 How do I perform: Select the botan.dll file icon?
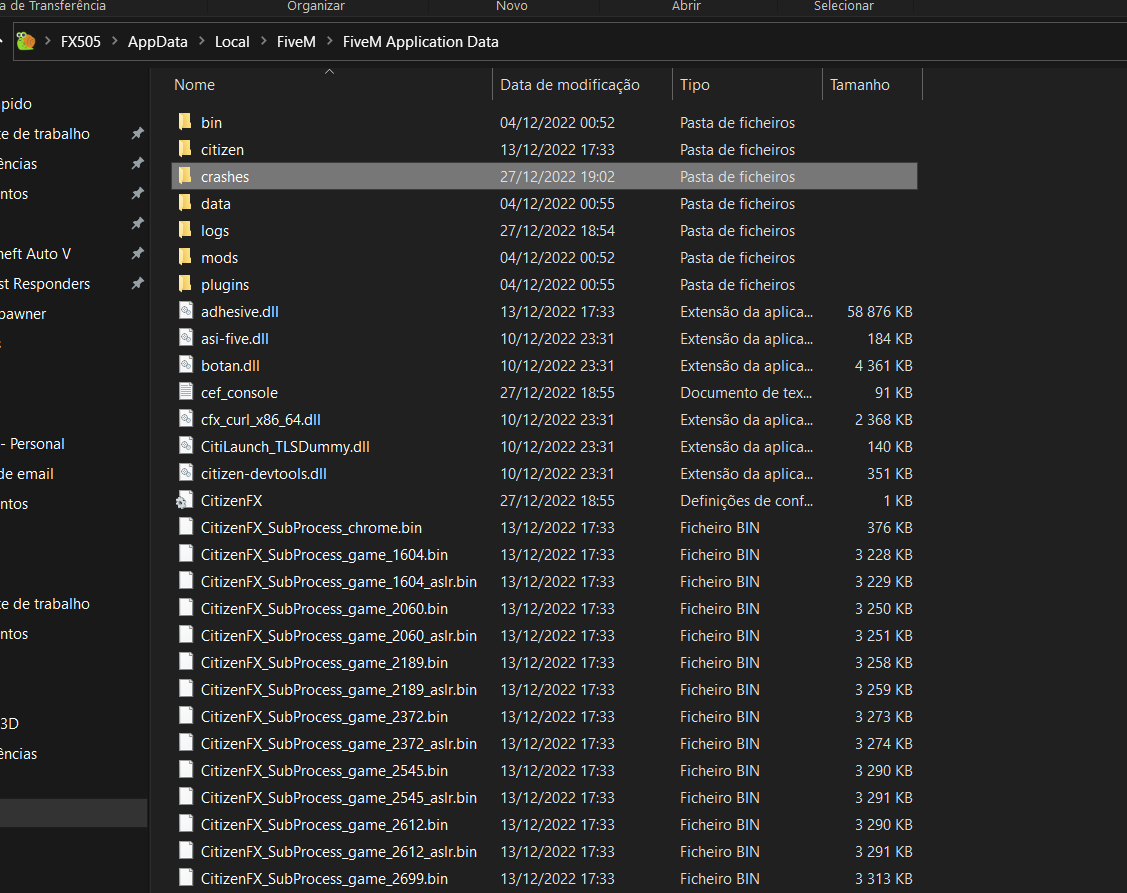click(185, 365)
